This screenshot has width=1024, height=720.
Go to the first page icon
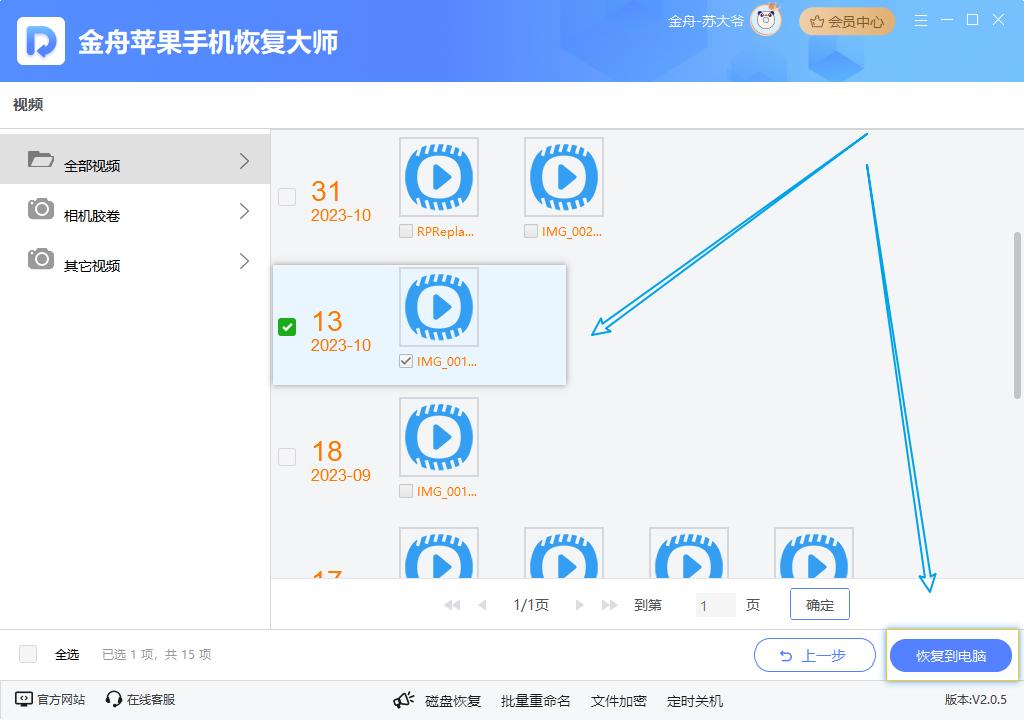point(452,606)
